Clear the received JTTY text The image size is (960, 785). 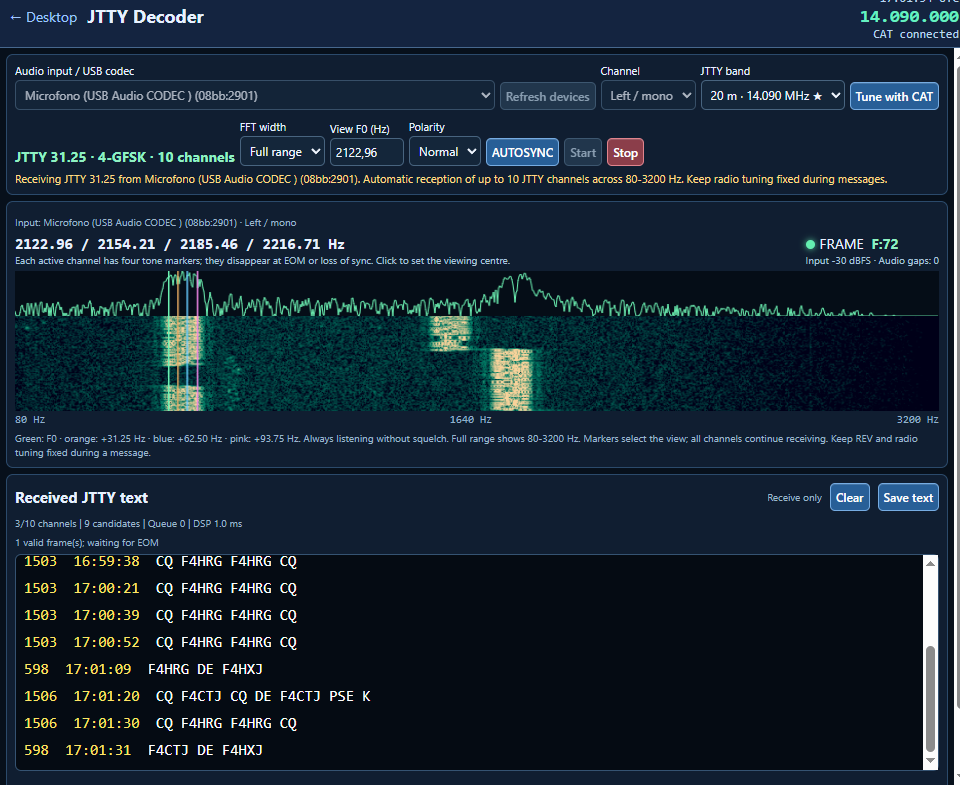tap(849, 497)
